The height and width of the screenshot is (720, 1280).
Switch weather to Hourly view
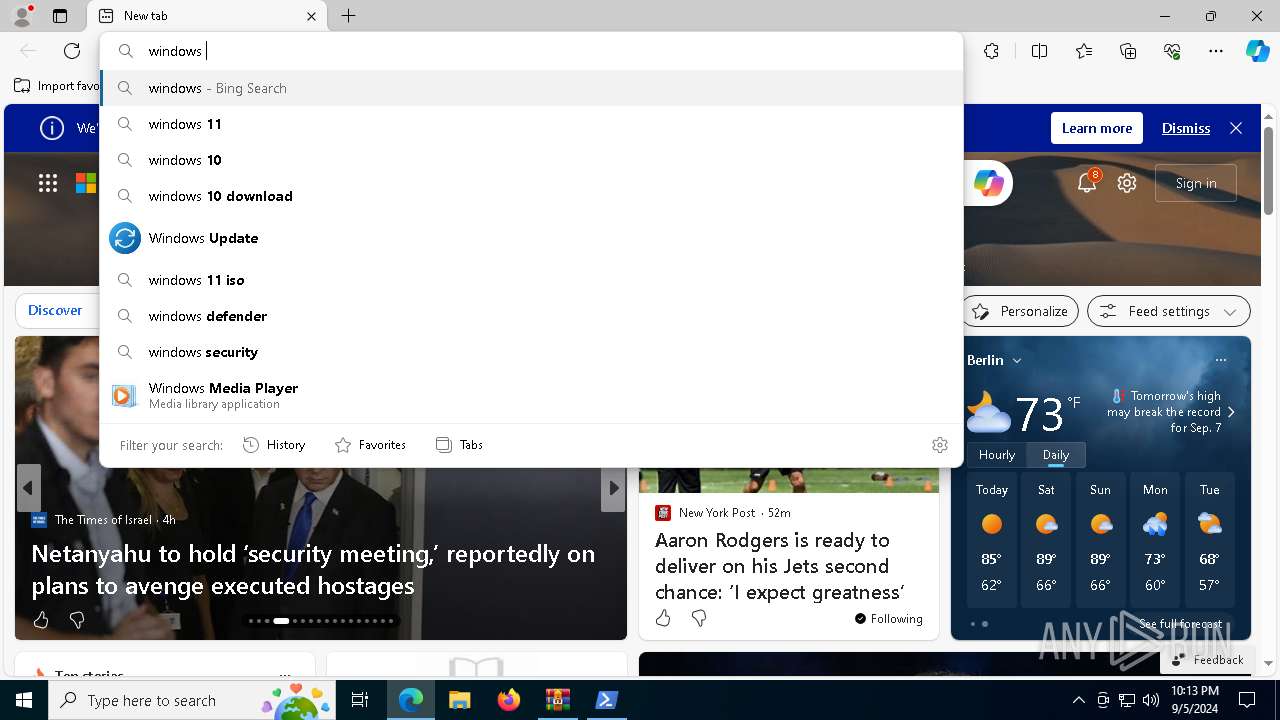(x=997, y=455)
